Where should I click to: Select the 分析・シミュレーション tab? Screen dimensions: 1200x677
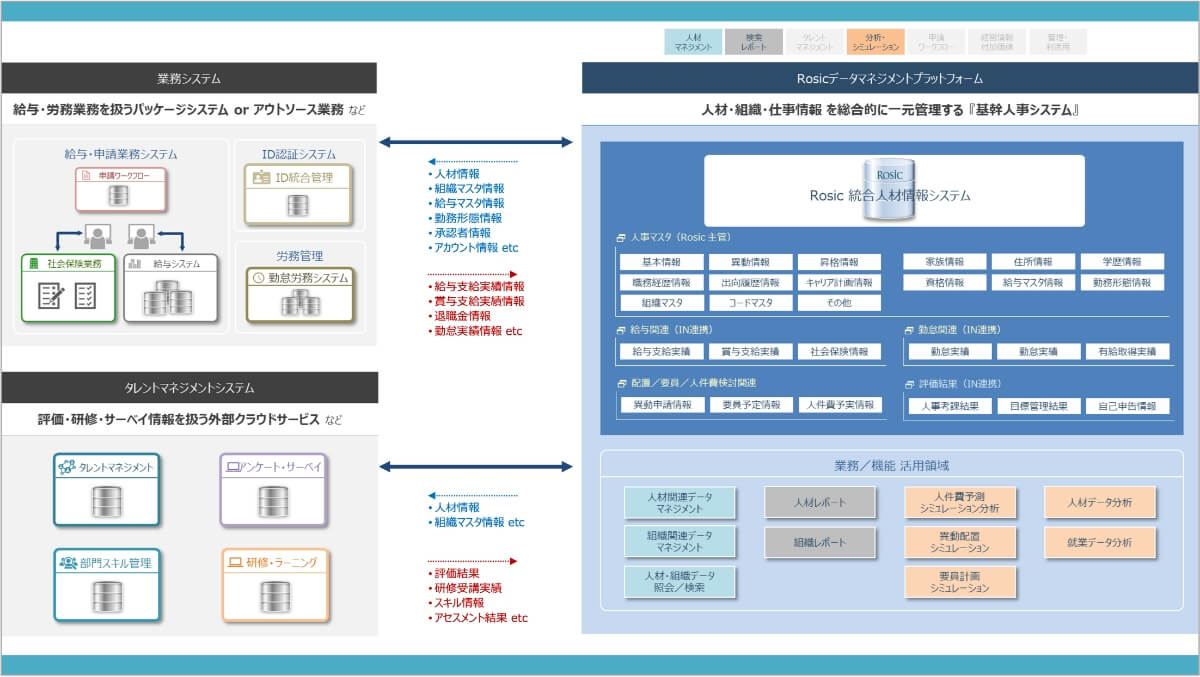tap(875, 42)
